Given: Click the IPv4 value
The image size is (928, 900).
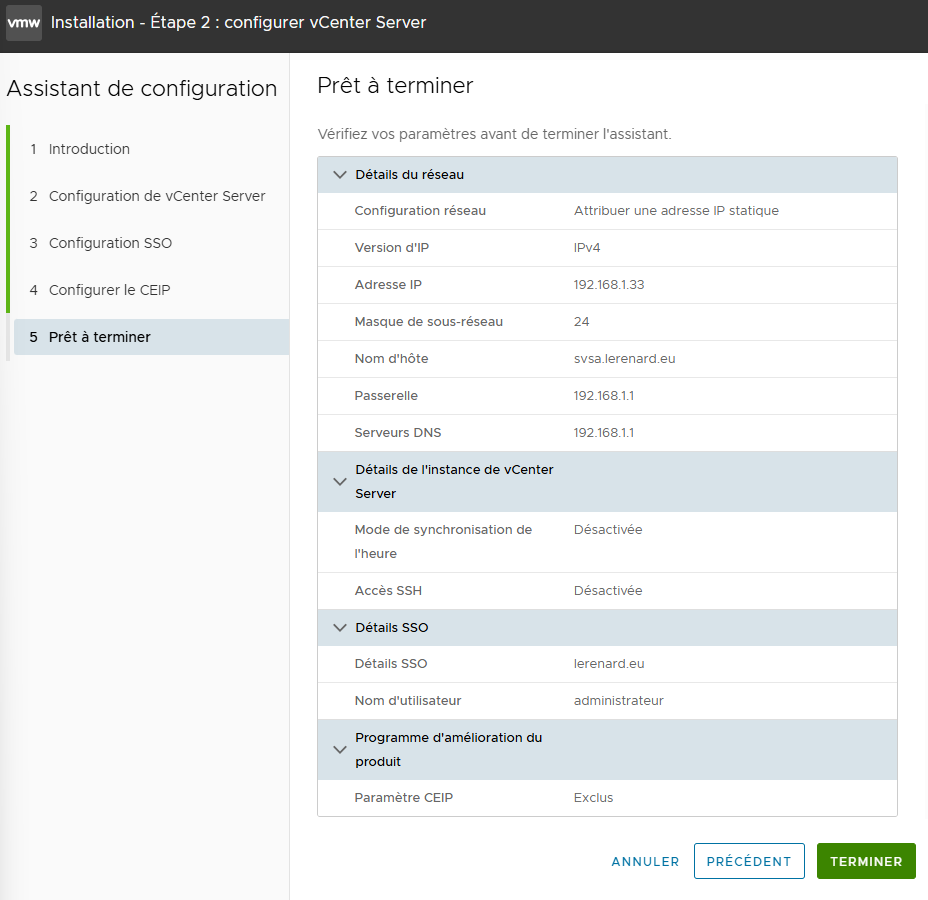Looking at the screenshot, I should (587, 247).
